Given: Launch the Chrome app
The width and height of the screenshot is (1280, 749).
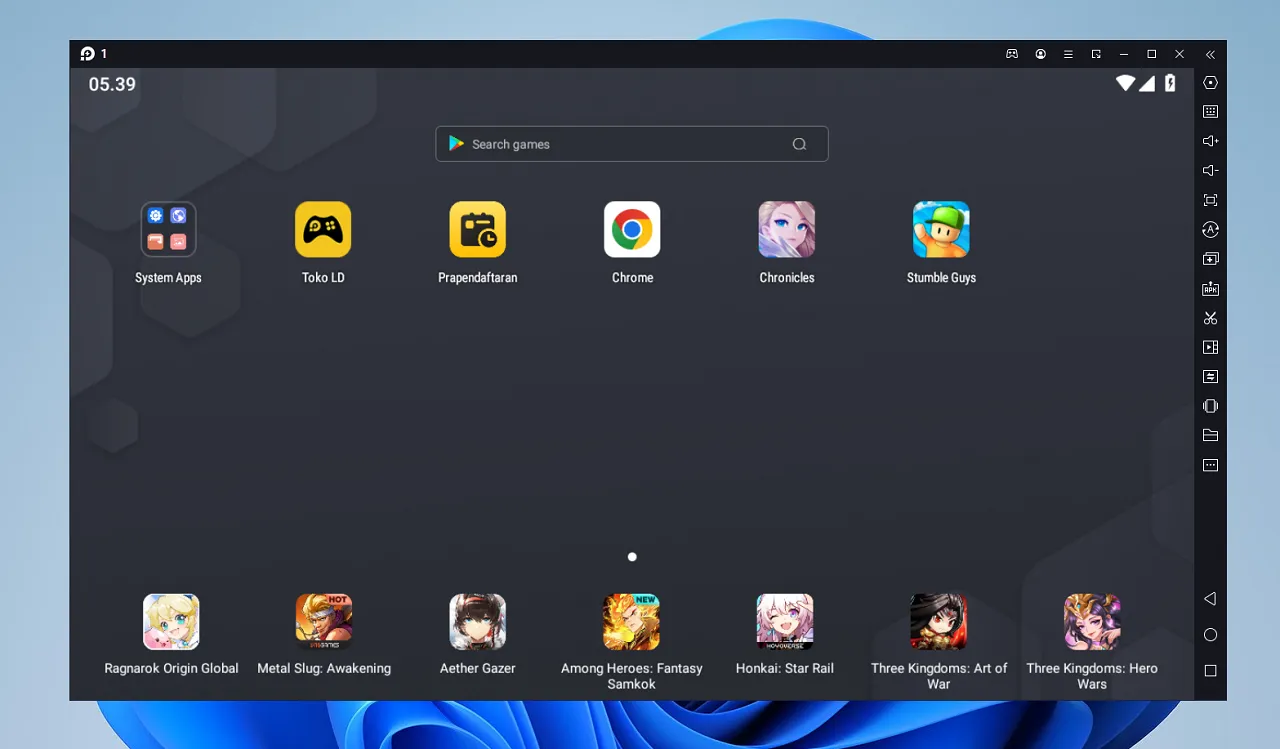Looking at the screenshot, I should click(x=632, y=230).
